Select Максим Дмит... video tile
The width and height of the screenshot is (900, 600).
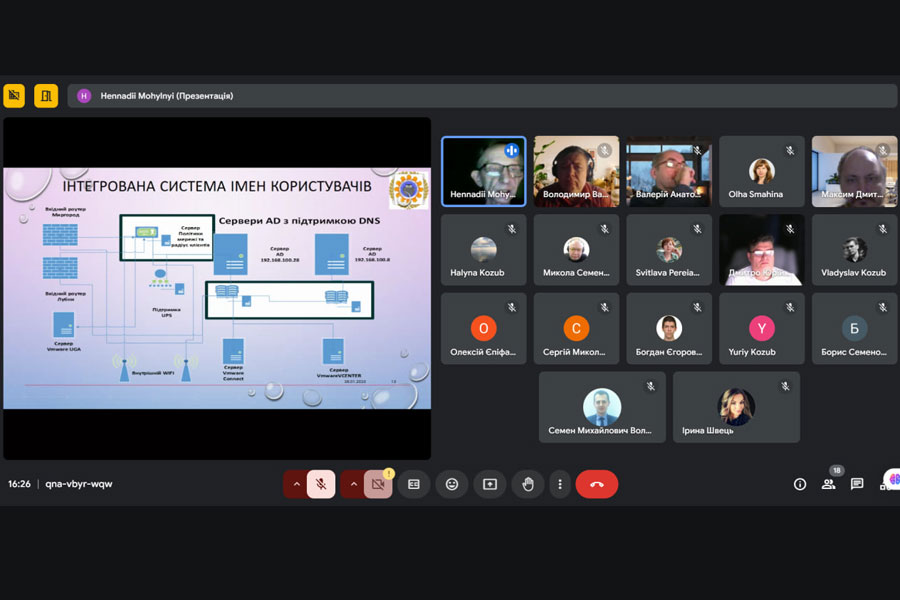point(855,171)
